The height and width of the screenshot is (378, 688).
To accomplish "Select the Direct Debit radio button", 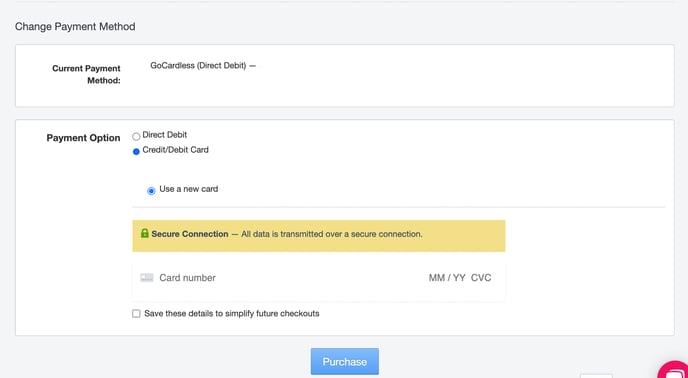I will [x=136, y=137].
